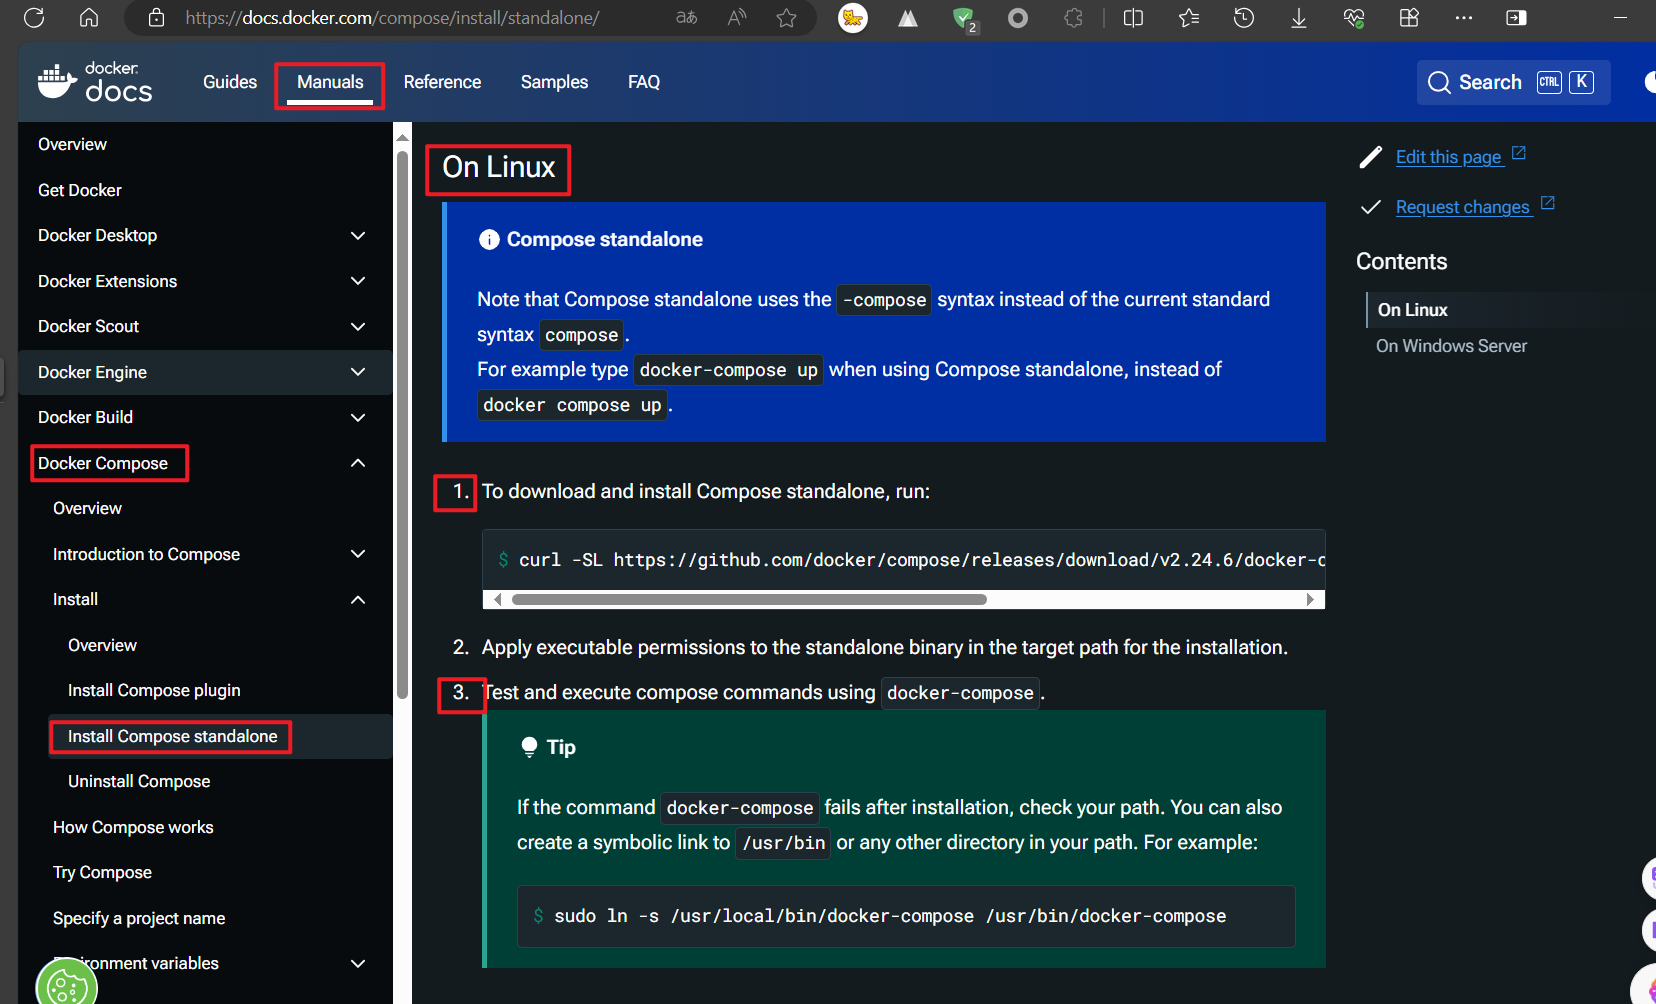
Task: Click the sudo ln -s command text
Action: coord(890,916)
